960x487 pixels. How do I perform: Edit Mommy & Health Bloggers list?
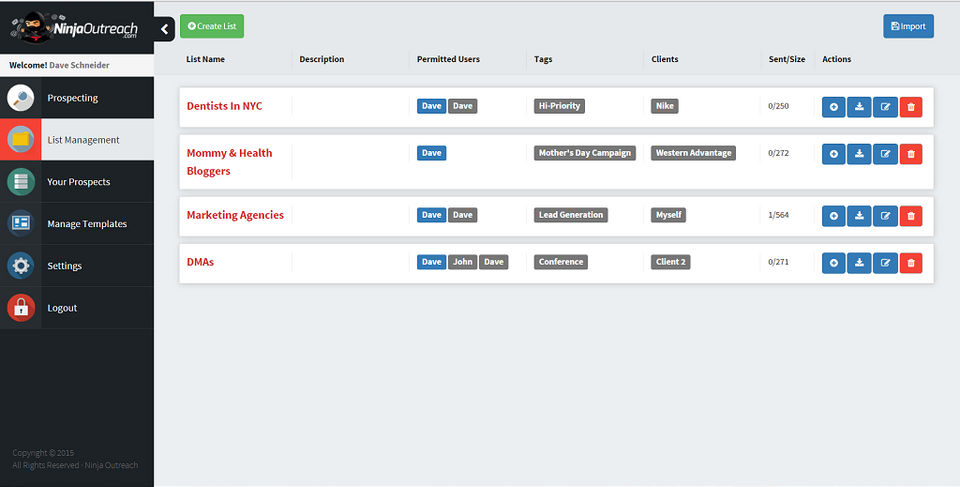pos(885,154)
